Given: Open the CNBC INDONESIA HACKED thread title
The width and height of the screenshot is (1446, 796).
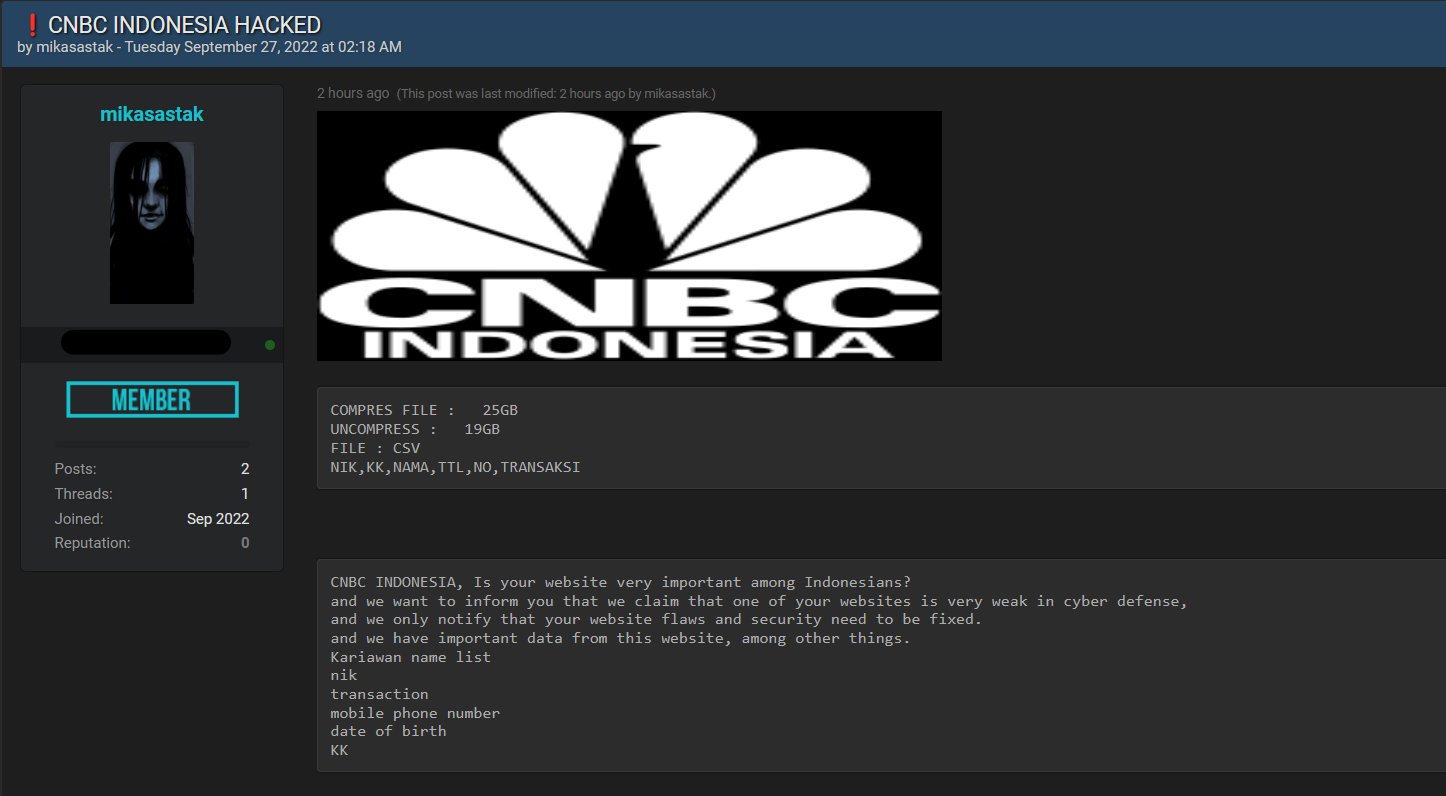Looking at the screenshot, I should tap(185, 24).
